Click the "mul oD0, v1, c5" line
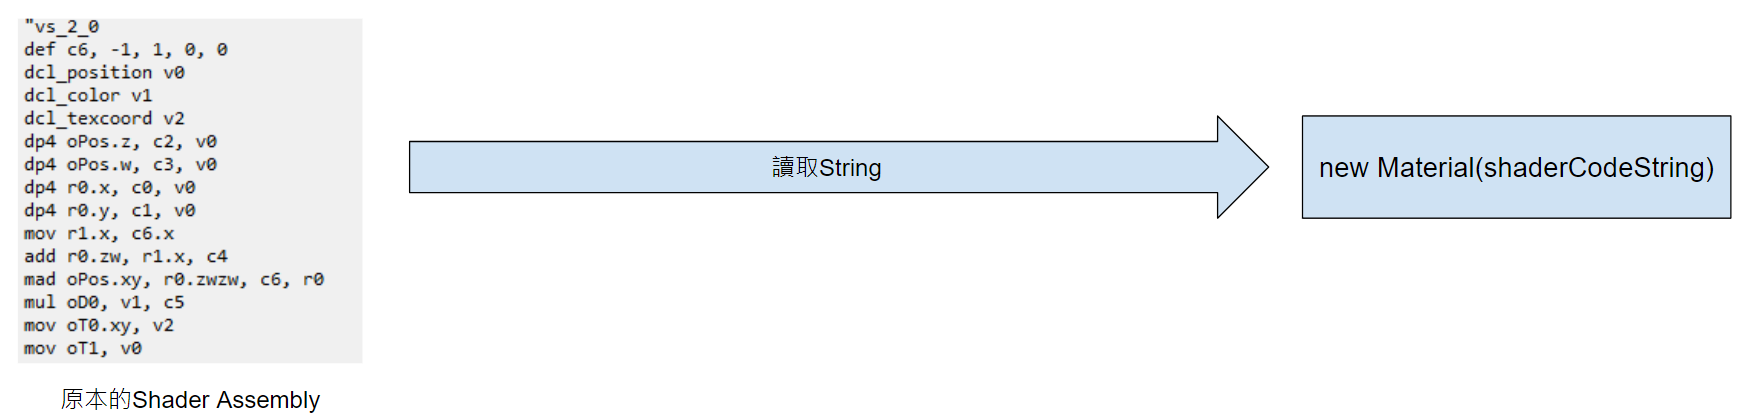Image resolution: width=1741 pixels, height=417 pixels. click(104, 303)
